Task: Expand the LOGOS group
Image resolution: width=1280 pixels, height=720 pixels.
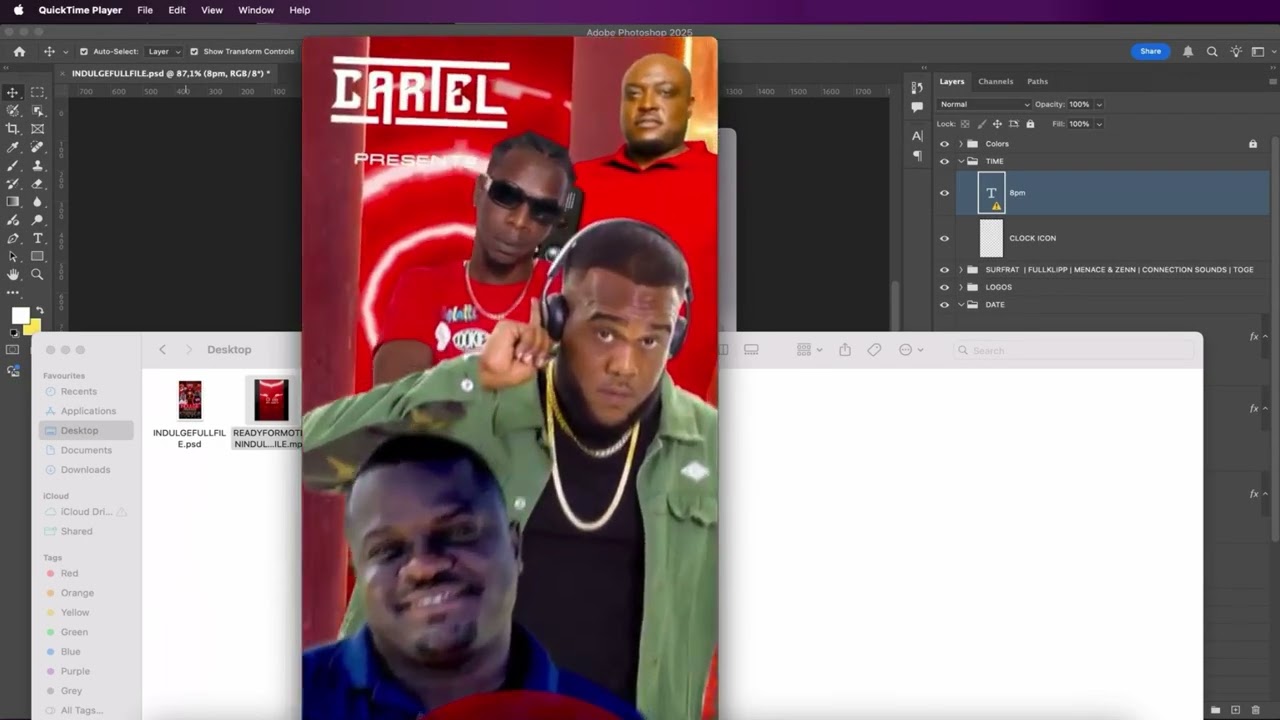Action: (x=961, y=287)
